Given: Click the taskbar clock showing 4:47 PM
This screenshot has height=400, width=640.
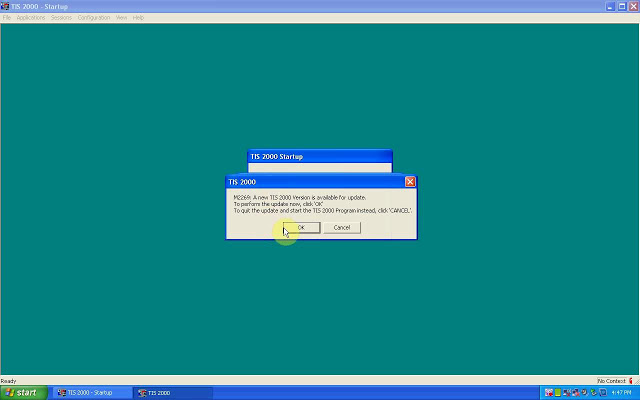Looking at the screenshot, I should click(x=621, y=393).
